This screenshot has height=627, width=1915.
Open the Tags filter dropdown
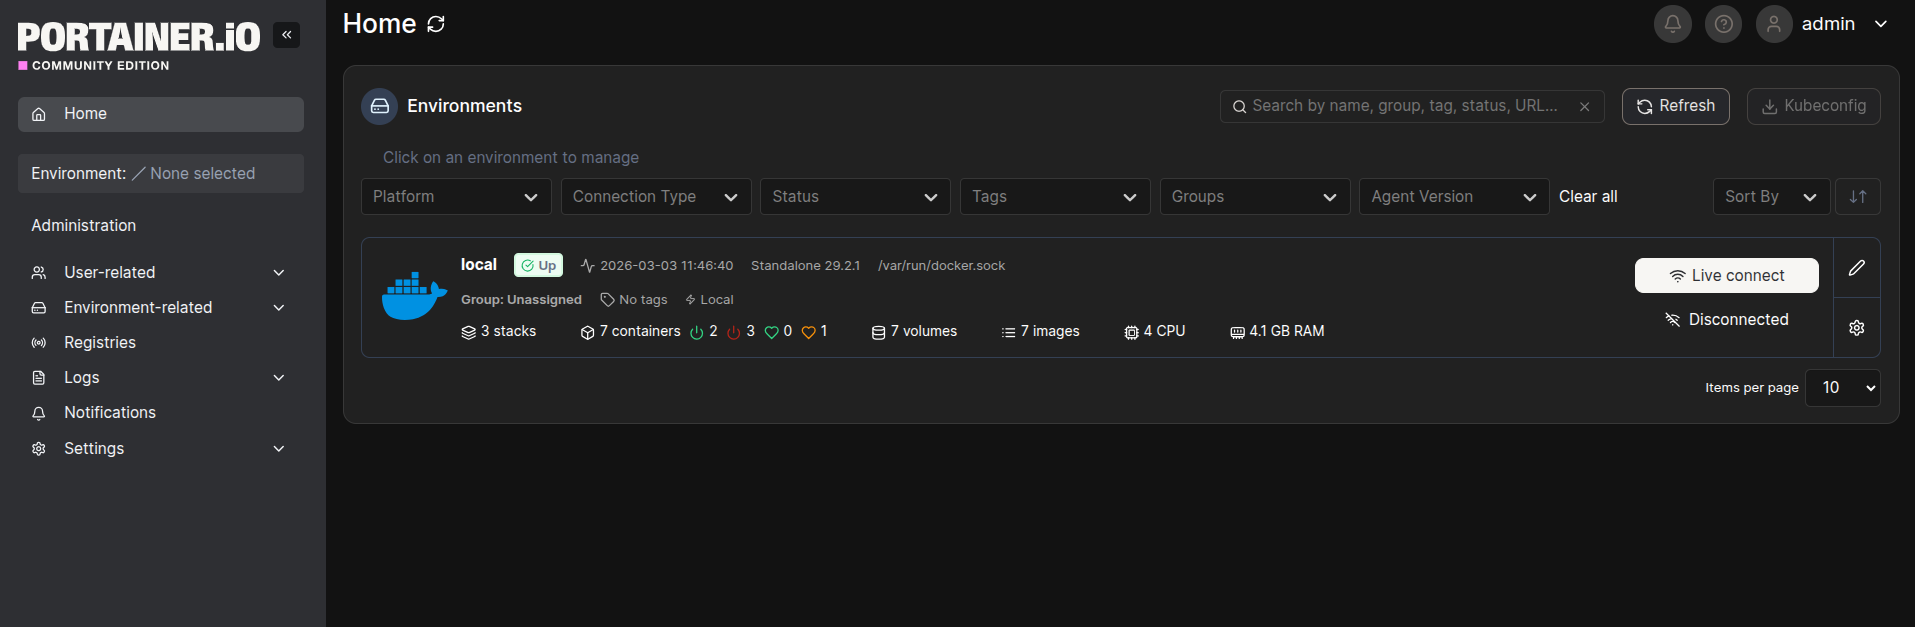click(x=1055, y=197)
